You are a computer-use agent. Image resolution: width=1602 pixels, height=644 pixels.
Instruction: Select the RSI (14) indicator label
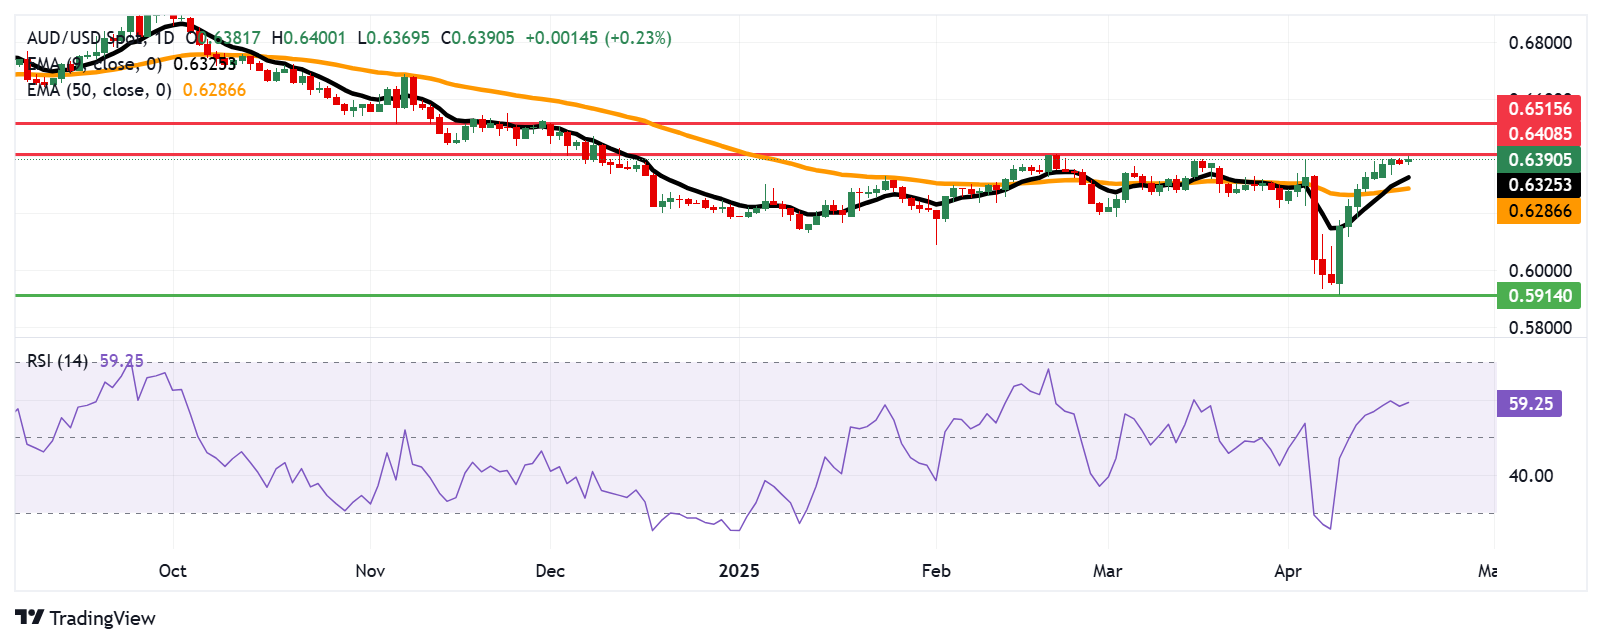click(x=57, y=361)
